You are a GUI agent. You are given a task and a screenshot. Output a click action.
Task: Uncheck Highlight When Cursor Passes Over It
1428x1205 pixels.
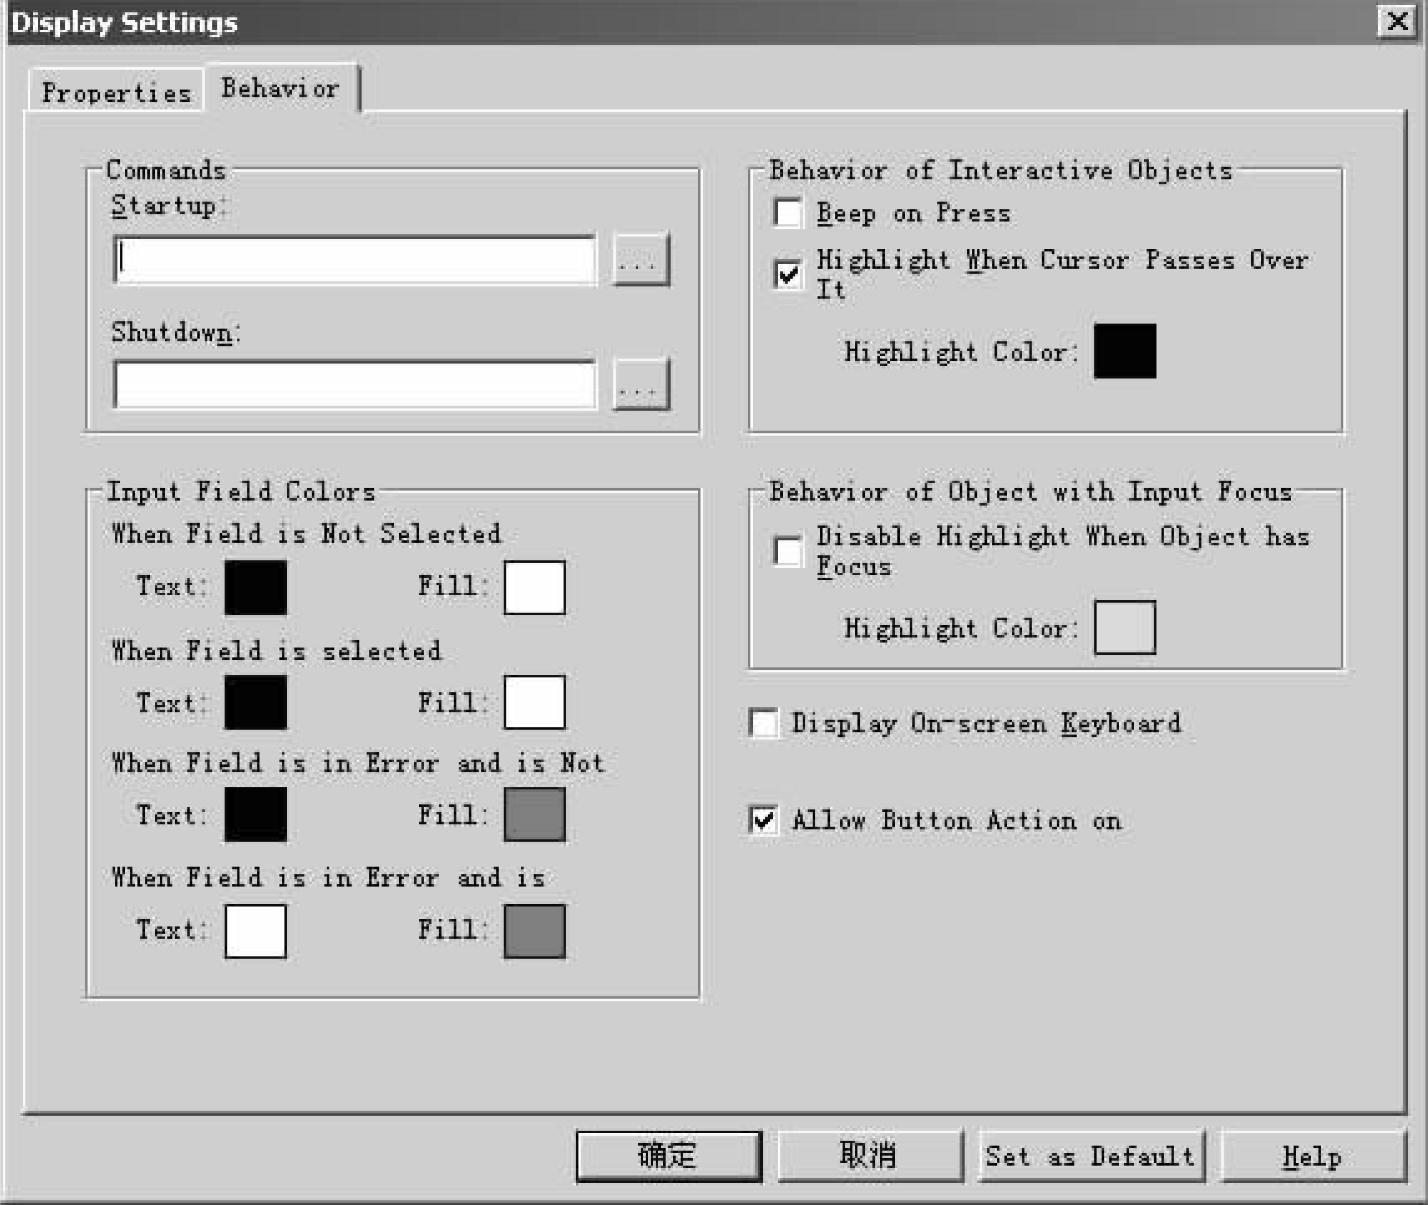(x=788, y=273)
